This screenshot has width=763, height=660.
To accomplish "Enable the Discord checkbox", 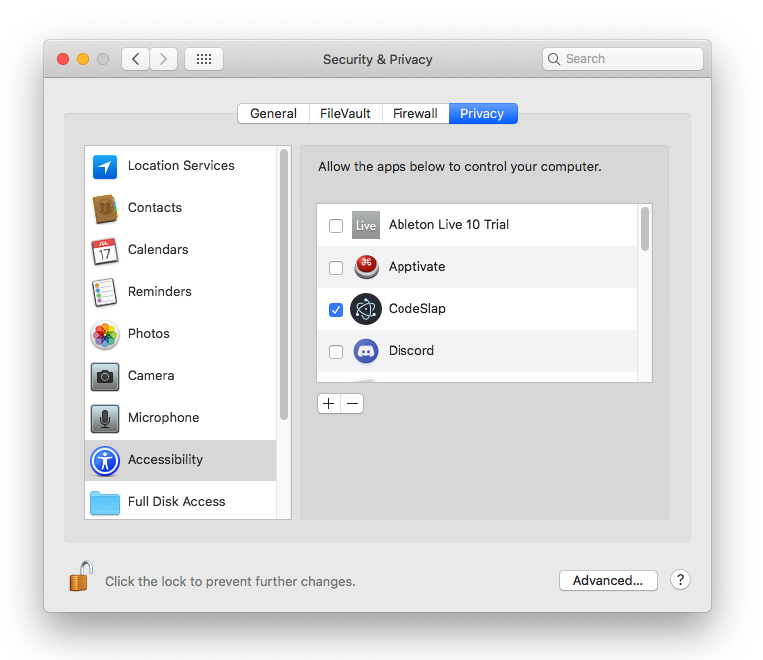I will pyautogui.click(x=336, y=351).
